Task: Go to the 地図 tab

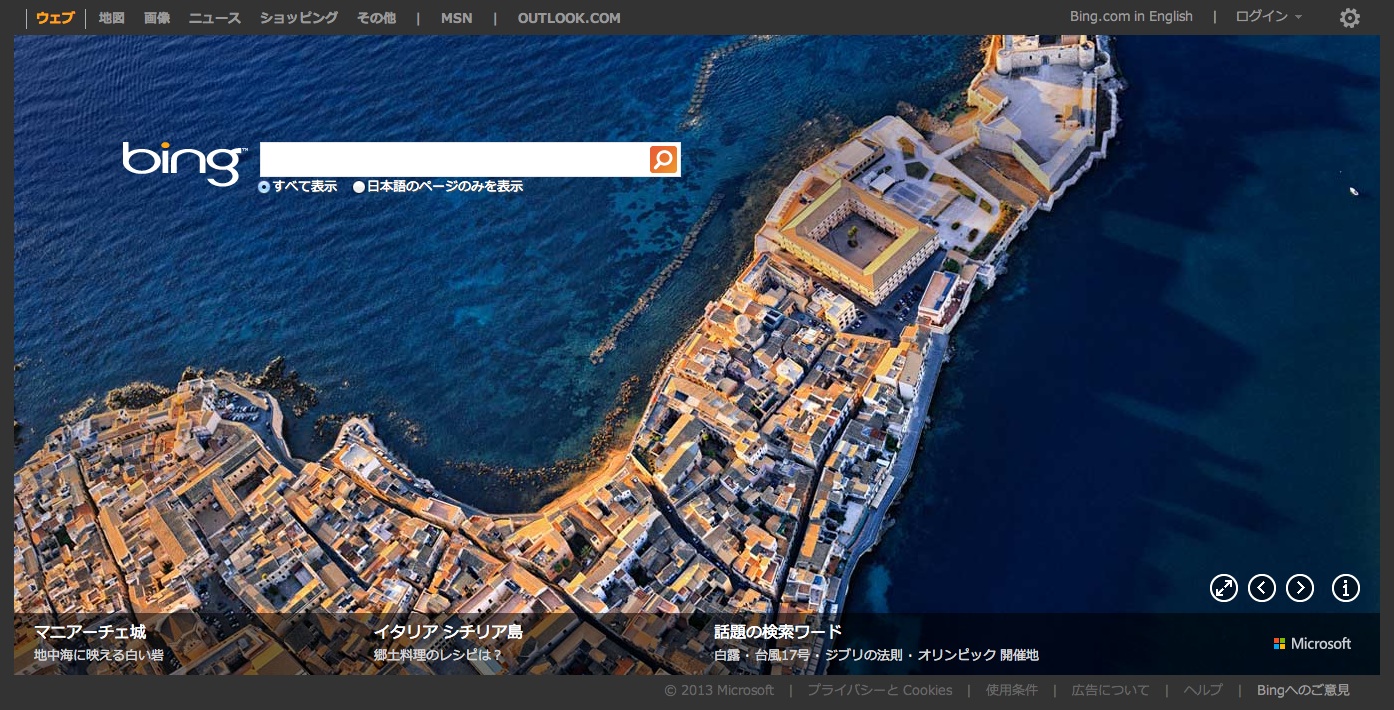Action: [112, 18]
